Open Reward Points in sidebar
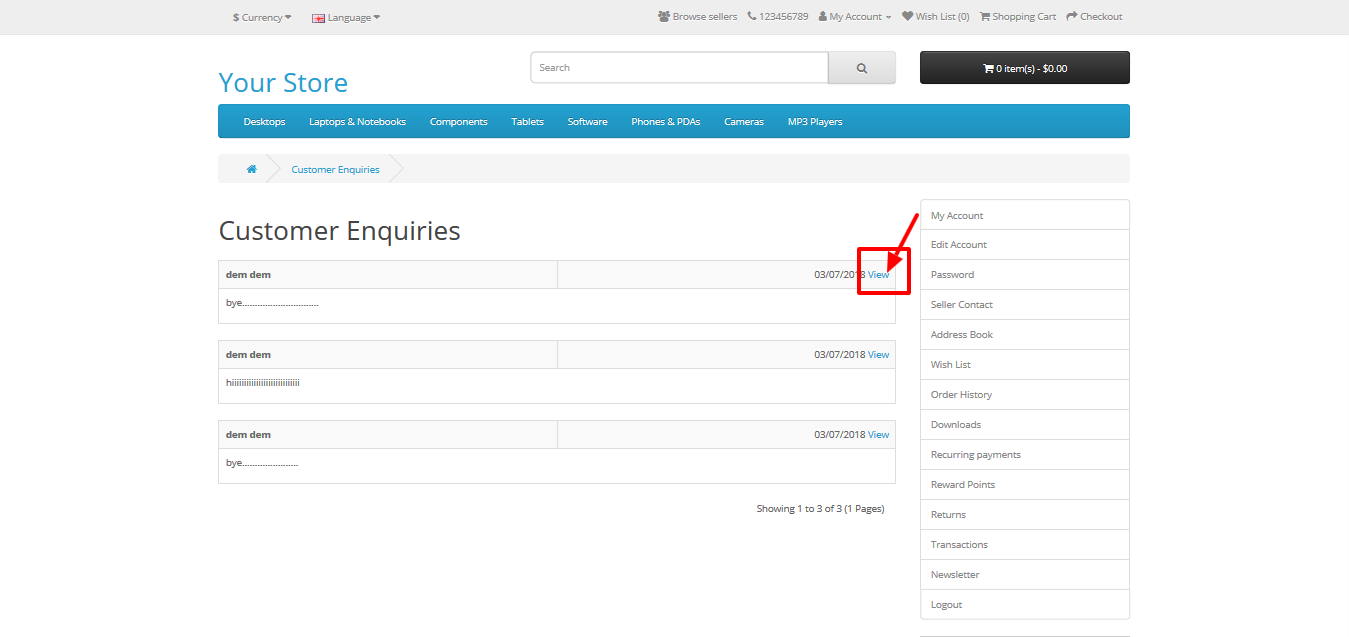The image size is (1349, 637). point(1025,485)
